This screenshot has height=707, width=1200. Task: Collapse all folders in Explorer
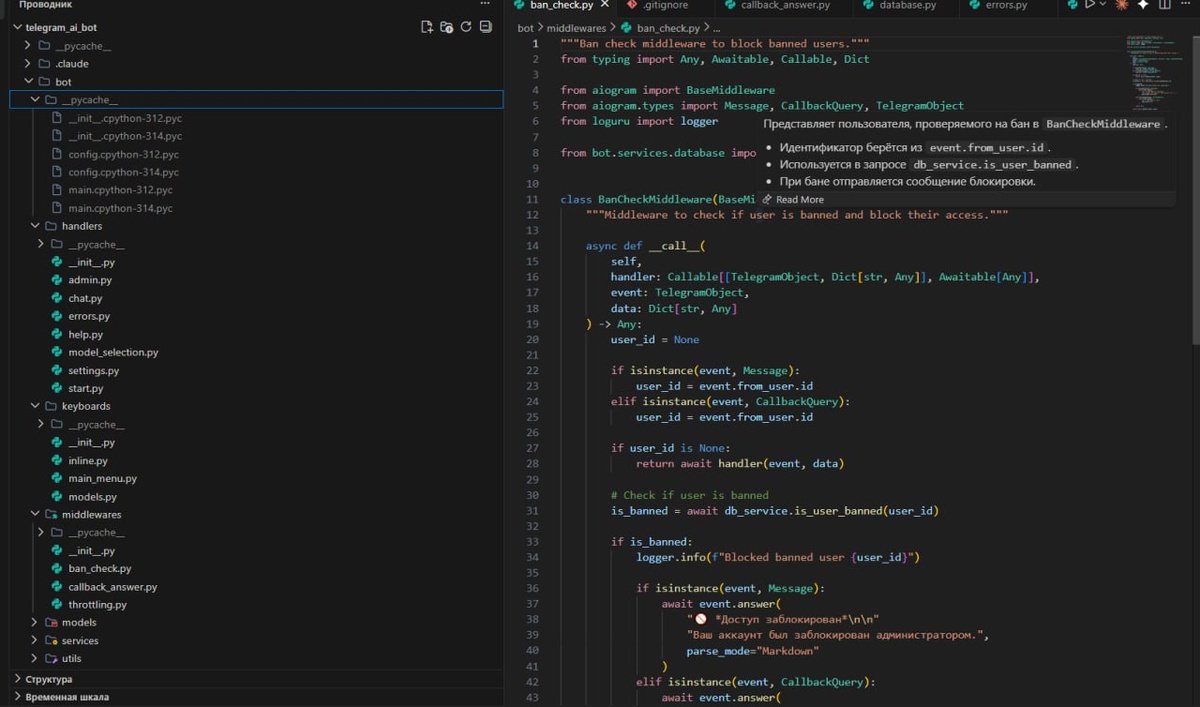tap(486, 27)
